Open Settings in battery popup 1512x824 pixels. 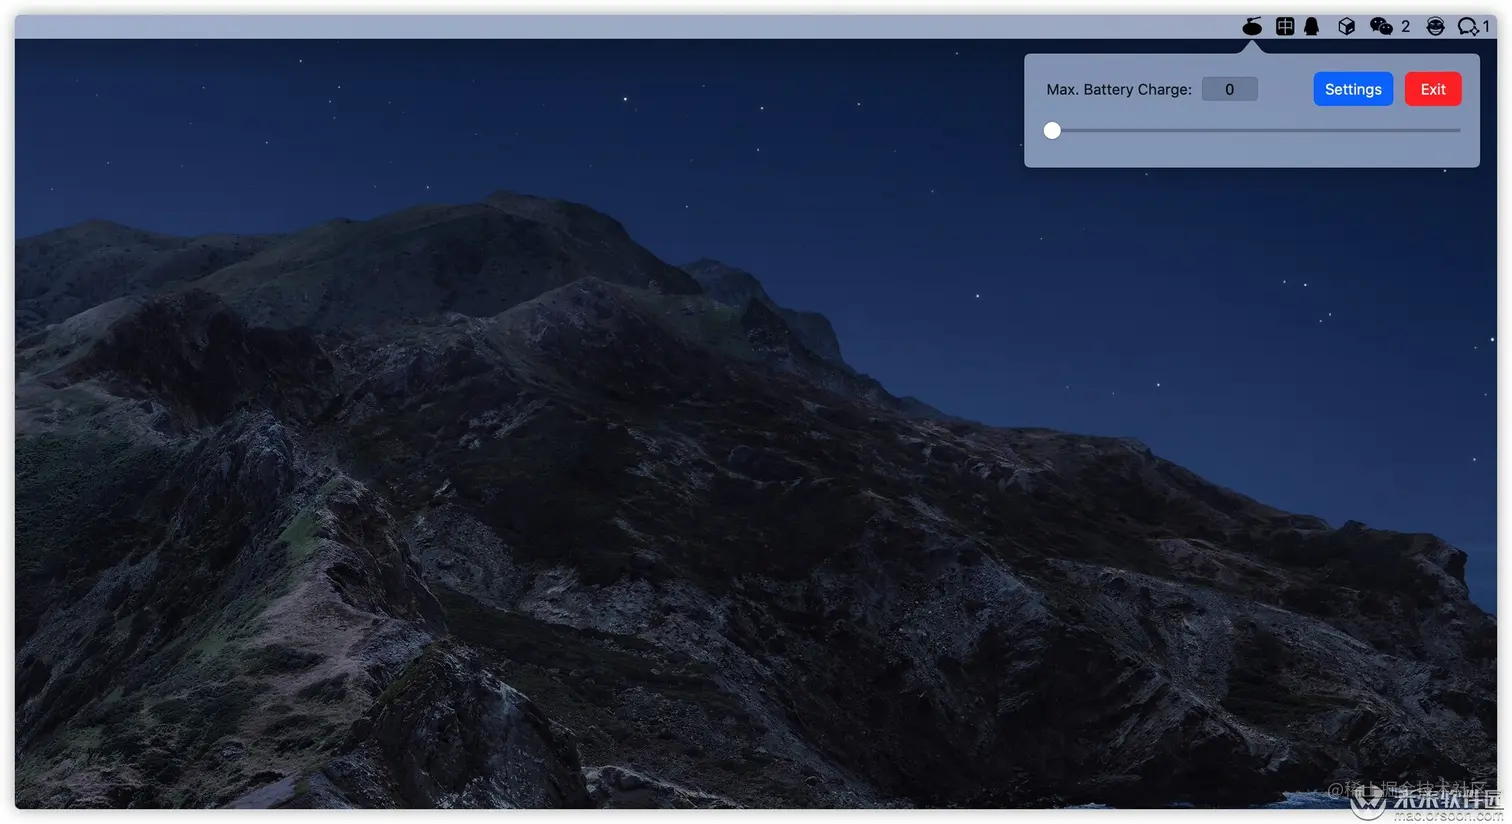point(1353,89)
